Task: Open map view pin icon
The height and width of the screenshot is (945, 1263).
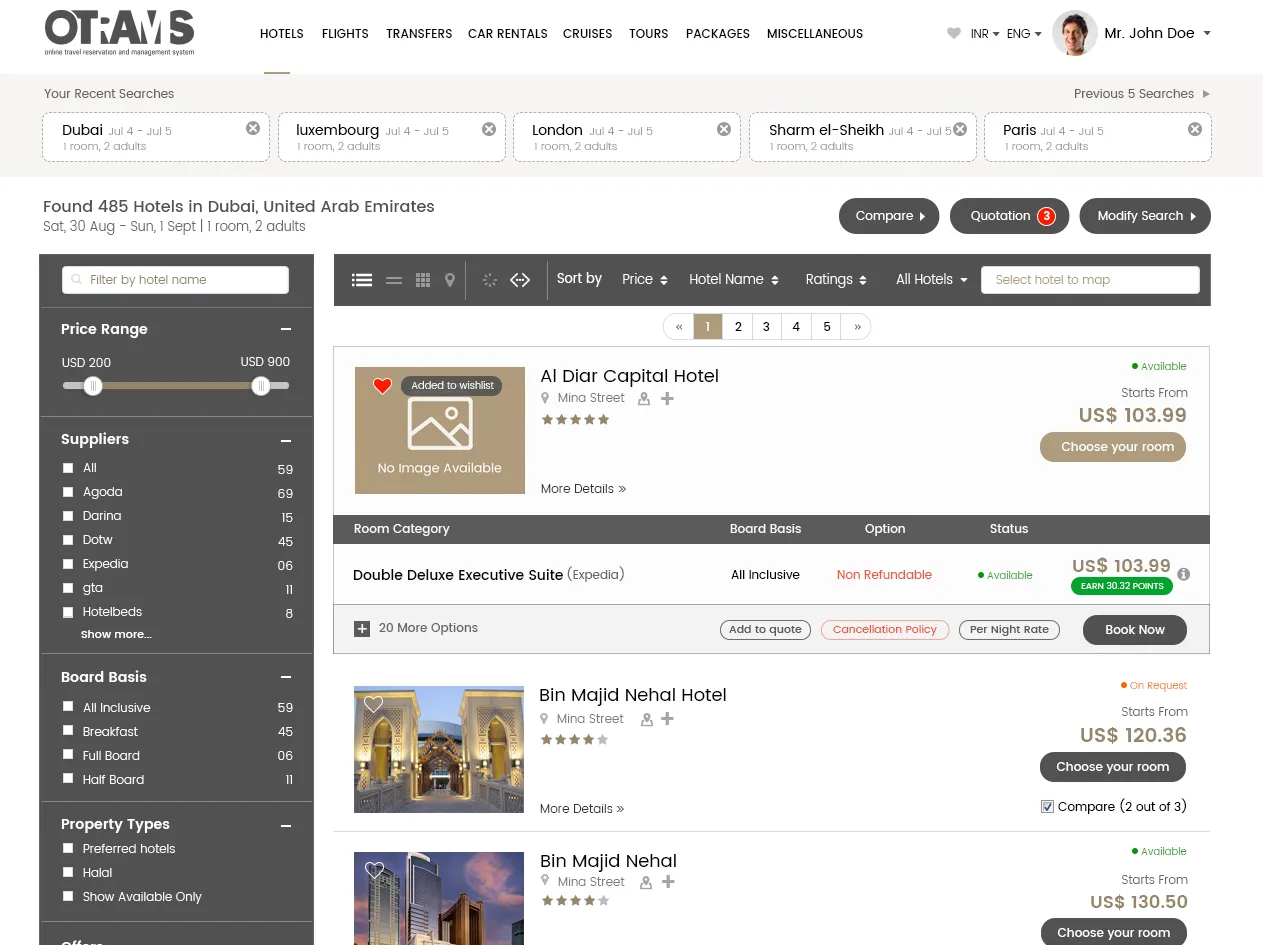Action: point(450,280)
